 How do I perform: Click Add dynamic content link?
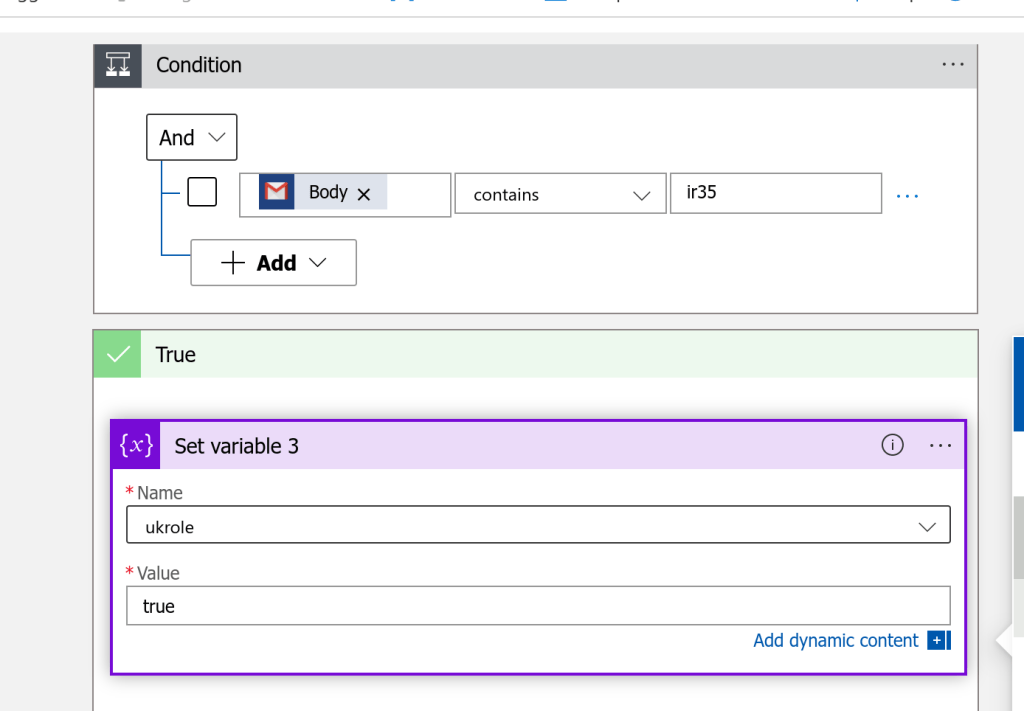(835, 640)
